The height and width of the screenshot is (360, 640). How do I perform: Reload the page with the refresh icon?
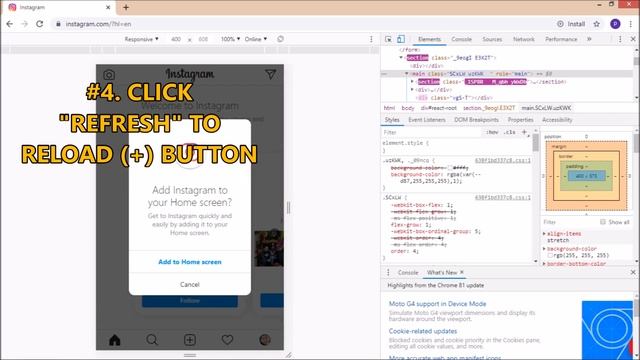[x=40, y=24]
